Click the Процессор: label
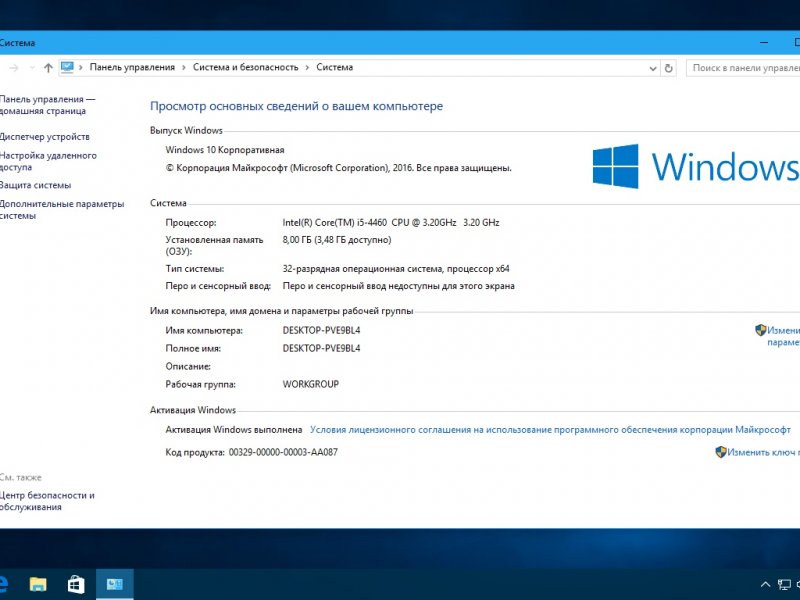 click(191, 222)
